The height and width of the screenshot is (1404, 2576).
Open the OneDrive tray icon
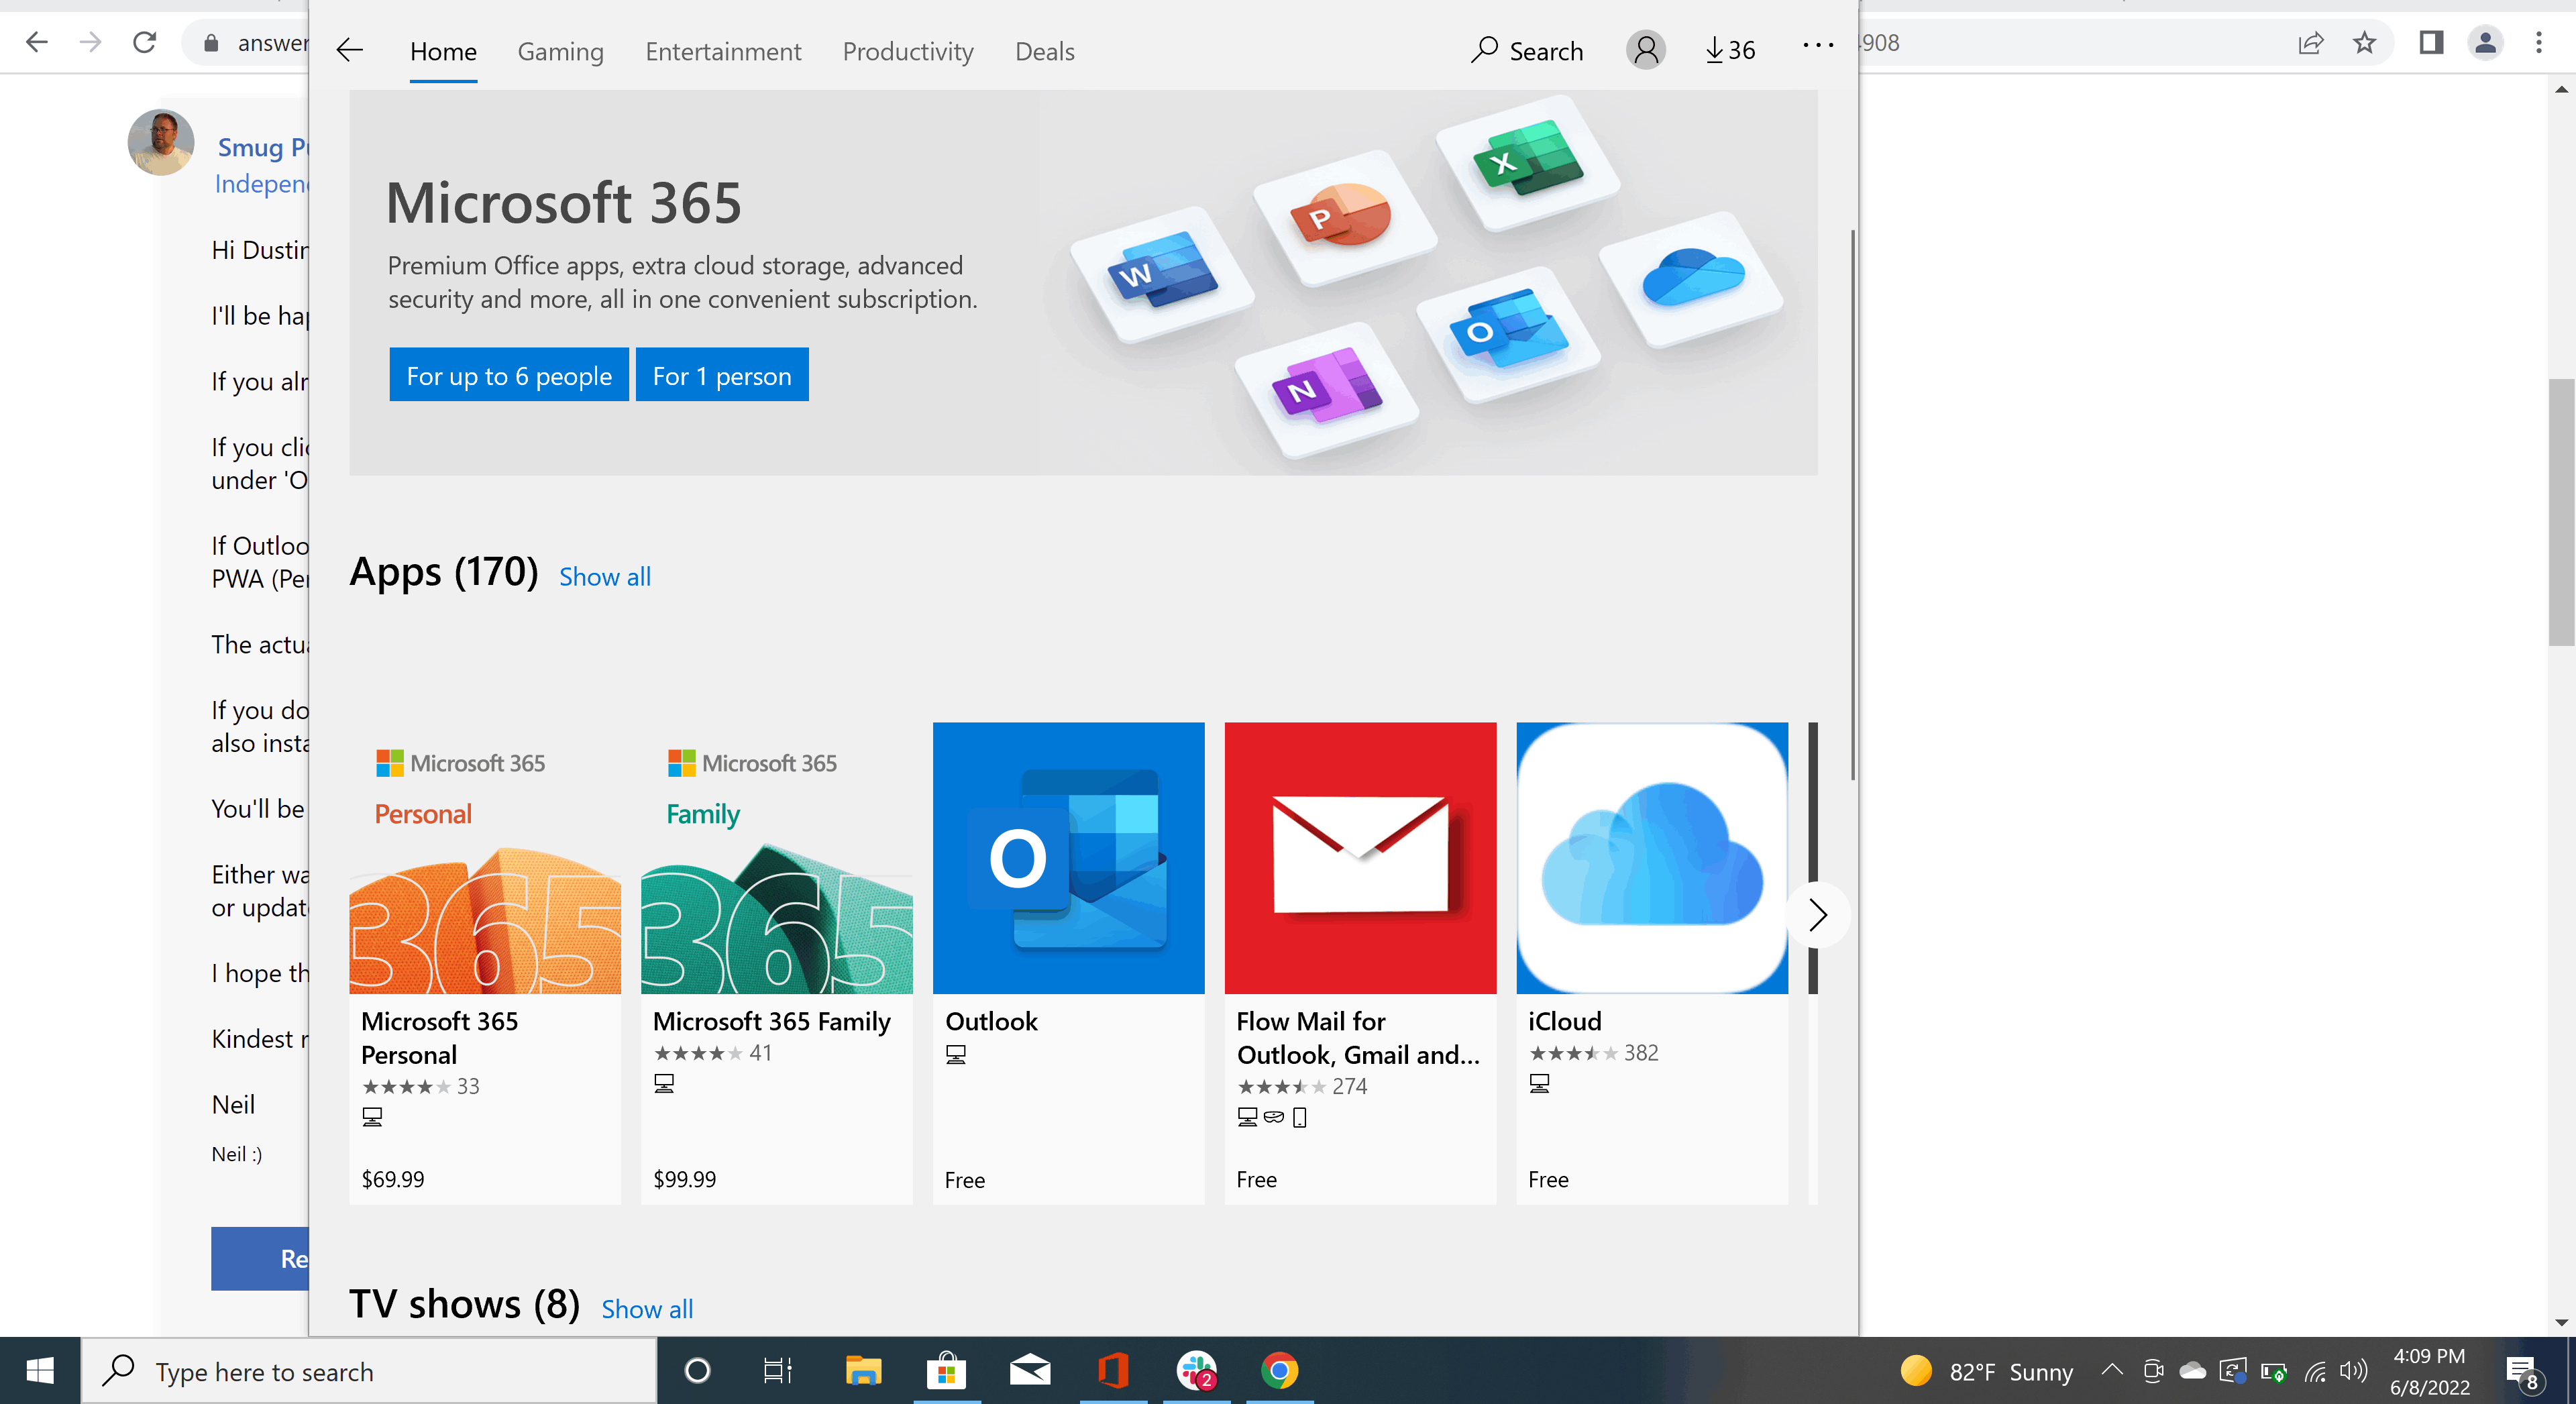(x=2192, y=1371)
